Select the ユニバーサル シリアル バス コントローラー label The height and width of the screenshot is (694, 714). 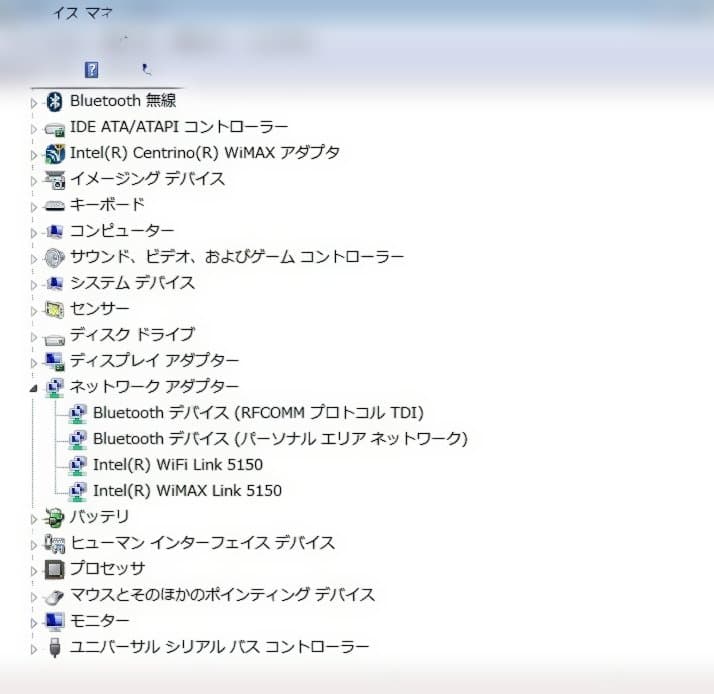[x=219, y=647]
